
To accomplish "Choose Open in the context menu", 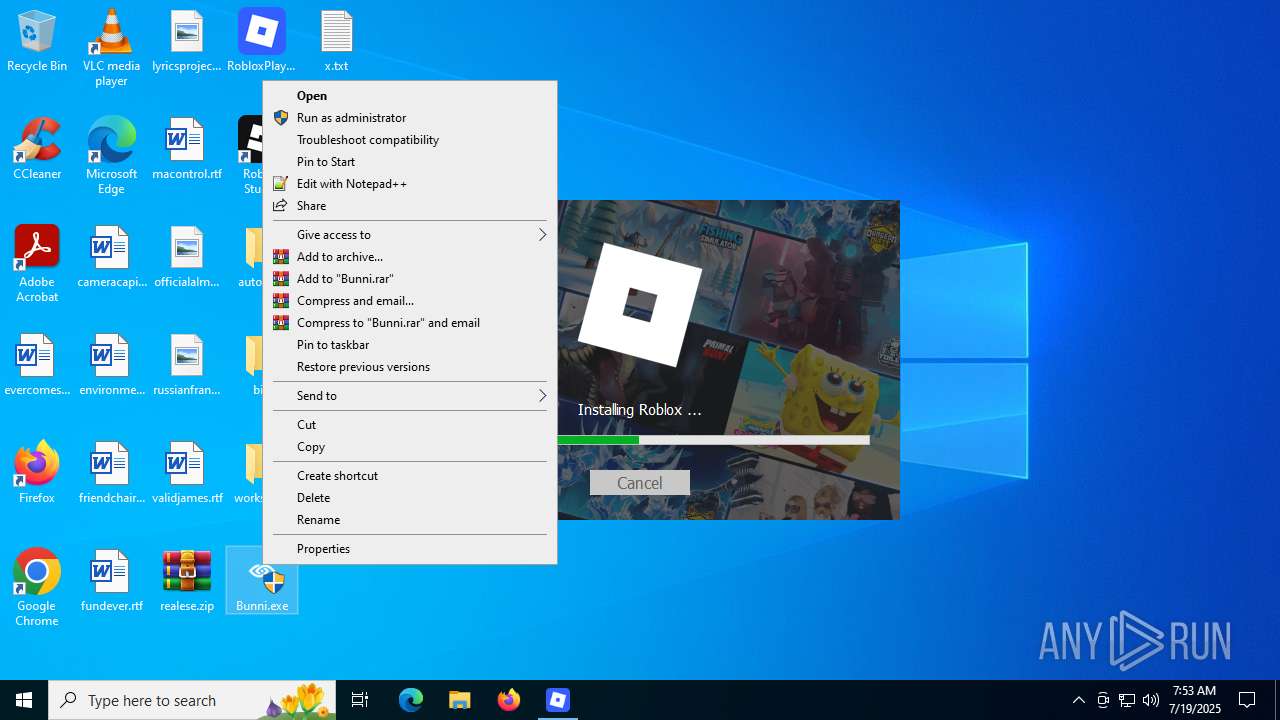I will pyautogui.click(x=410, y=96).
